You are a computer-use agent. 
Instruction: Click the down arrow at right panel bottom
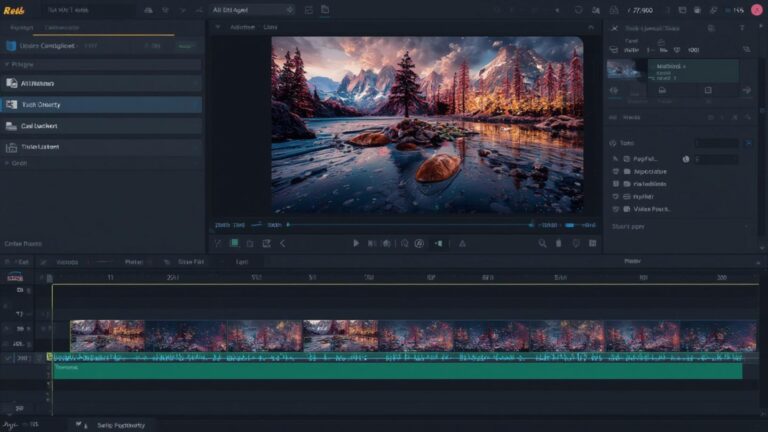[x=762, y=248]
